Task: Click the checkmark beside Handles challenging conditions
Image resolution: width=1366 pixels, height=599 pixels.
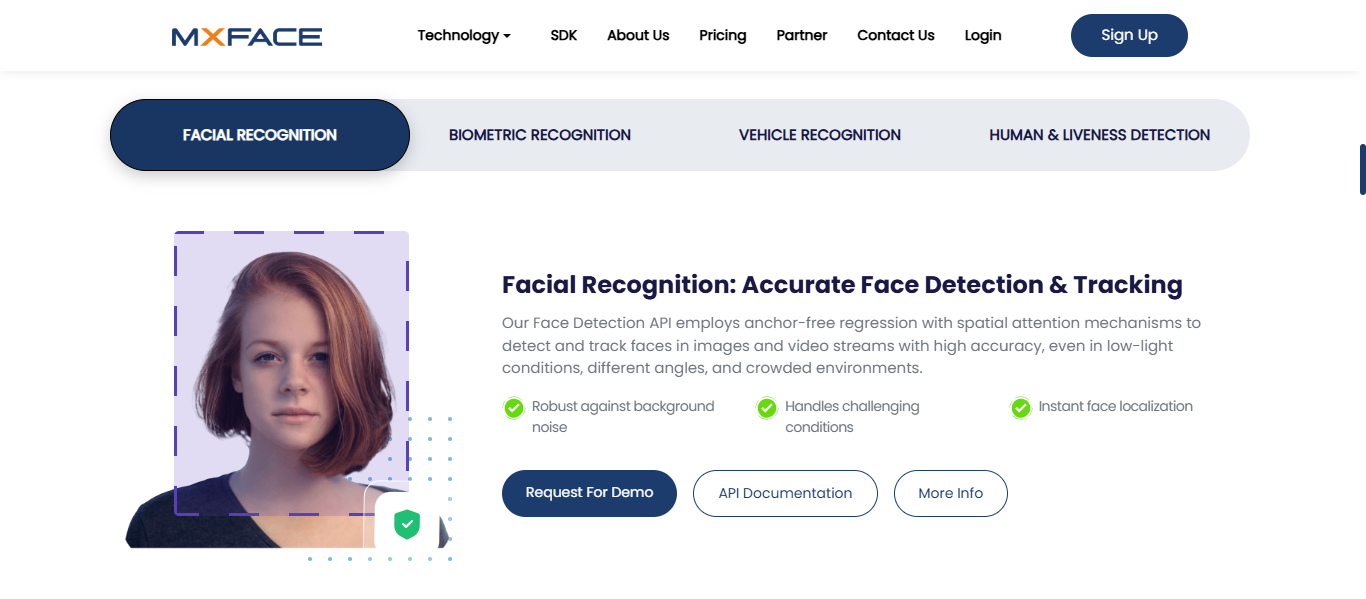Action: [766, 408]
